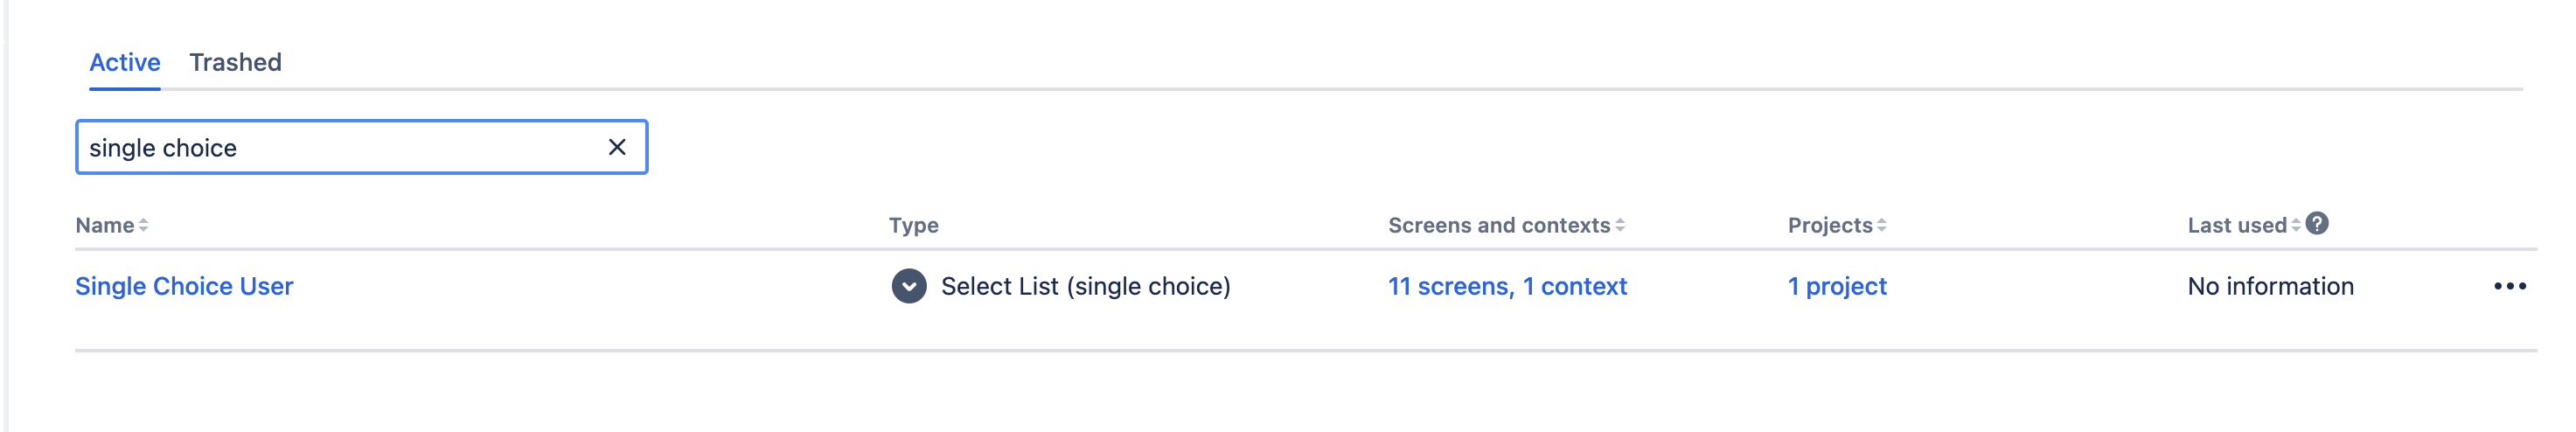Click the sort arrows beside Projects
The width and height of the screenshot is (2576, 432).
(x=1882, y=226)
